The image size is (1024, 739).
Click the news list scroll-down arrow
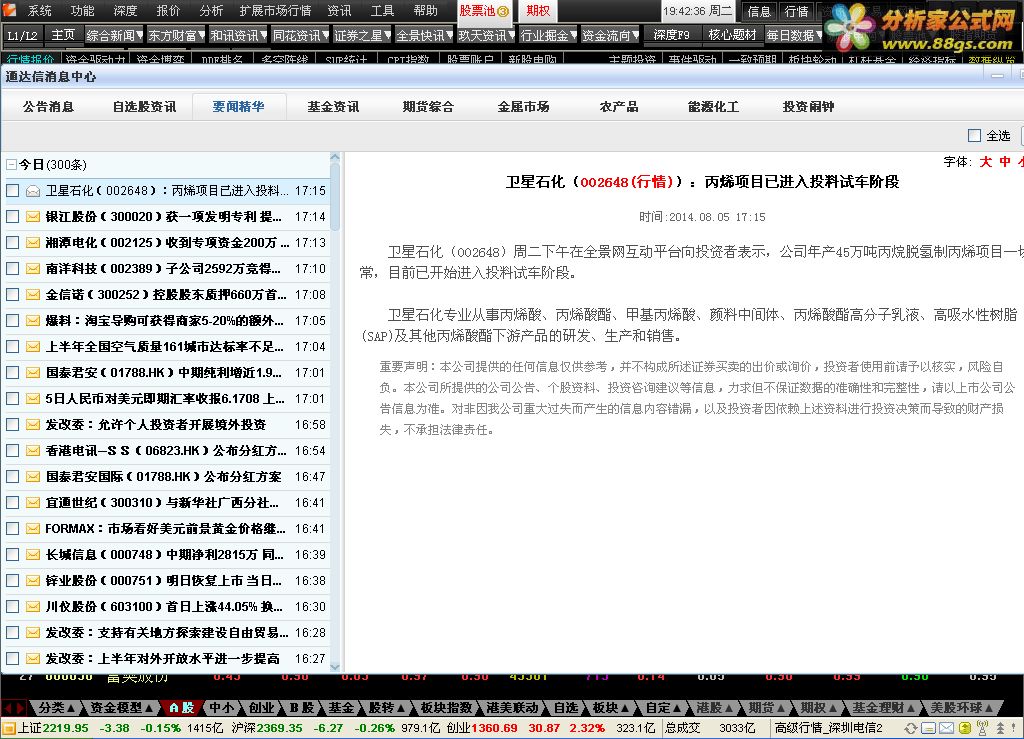[335, 667]
